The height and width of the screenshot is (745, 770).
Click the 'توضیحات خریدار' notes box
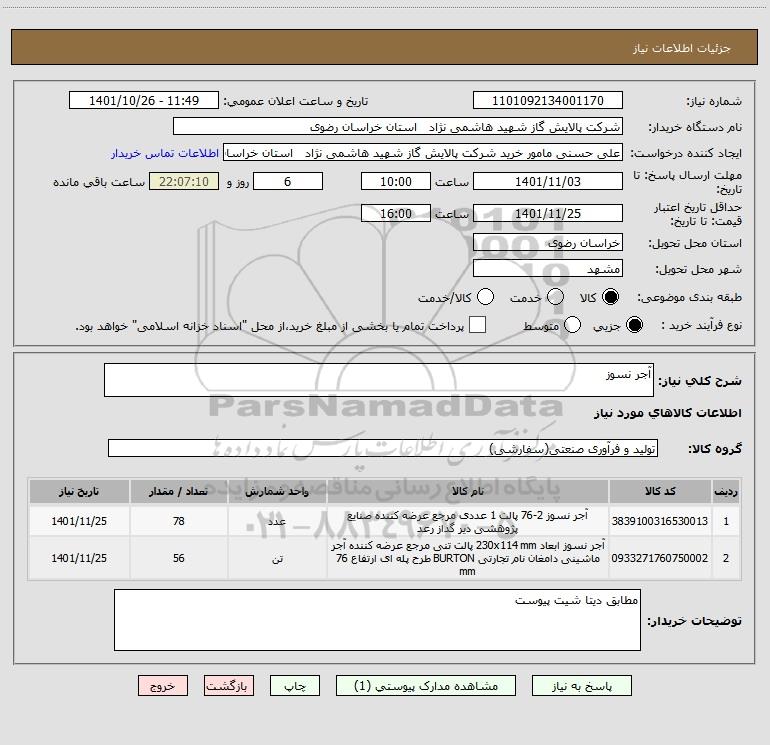point(377,620)
